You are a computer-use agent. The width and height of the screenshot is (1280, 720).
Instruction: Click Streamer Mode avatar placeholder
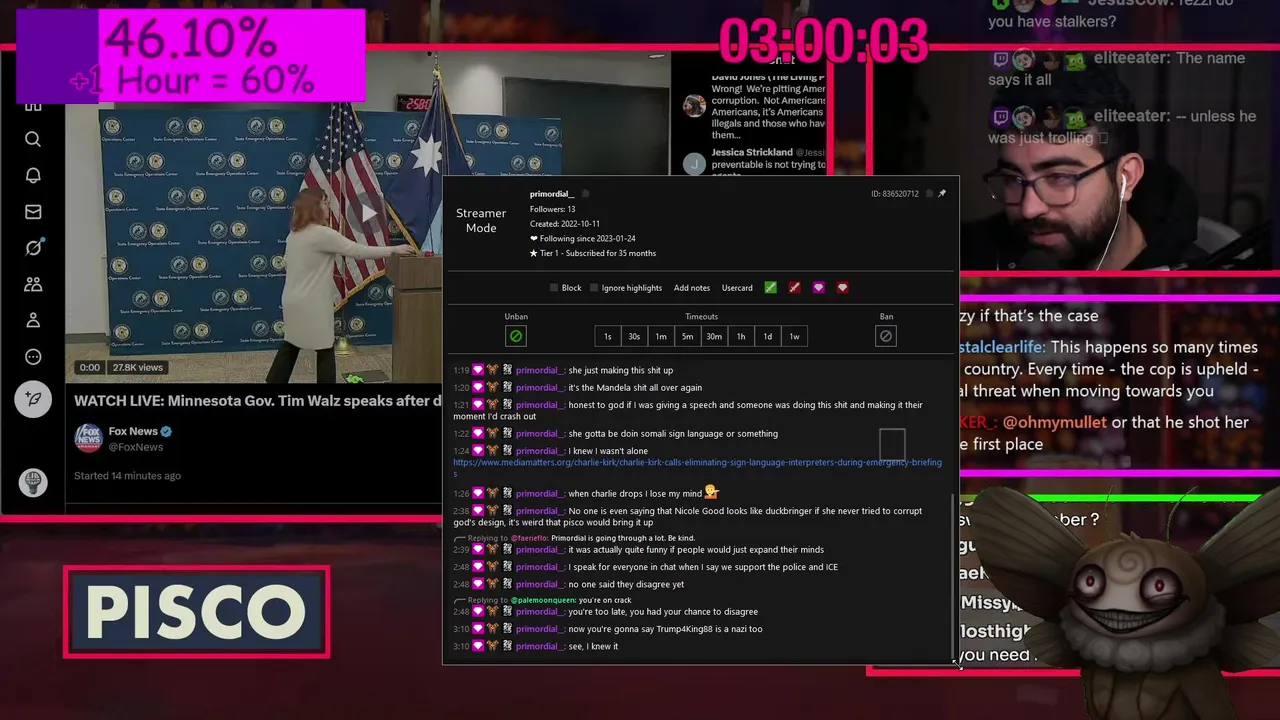(x=481, y=221)
